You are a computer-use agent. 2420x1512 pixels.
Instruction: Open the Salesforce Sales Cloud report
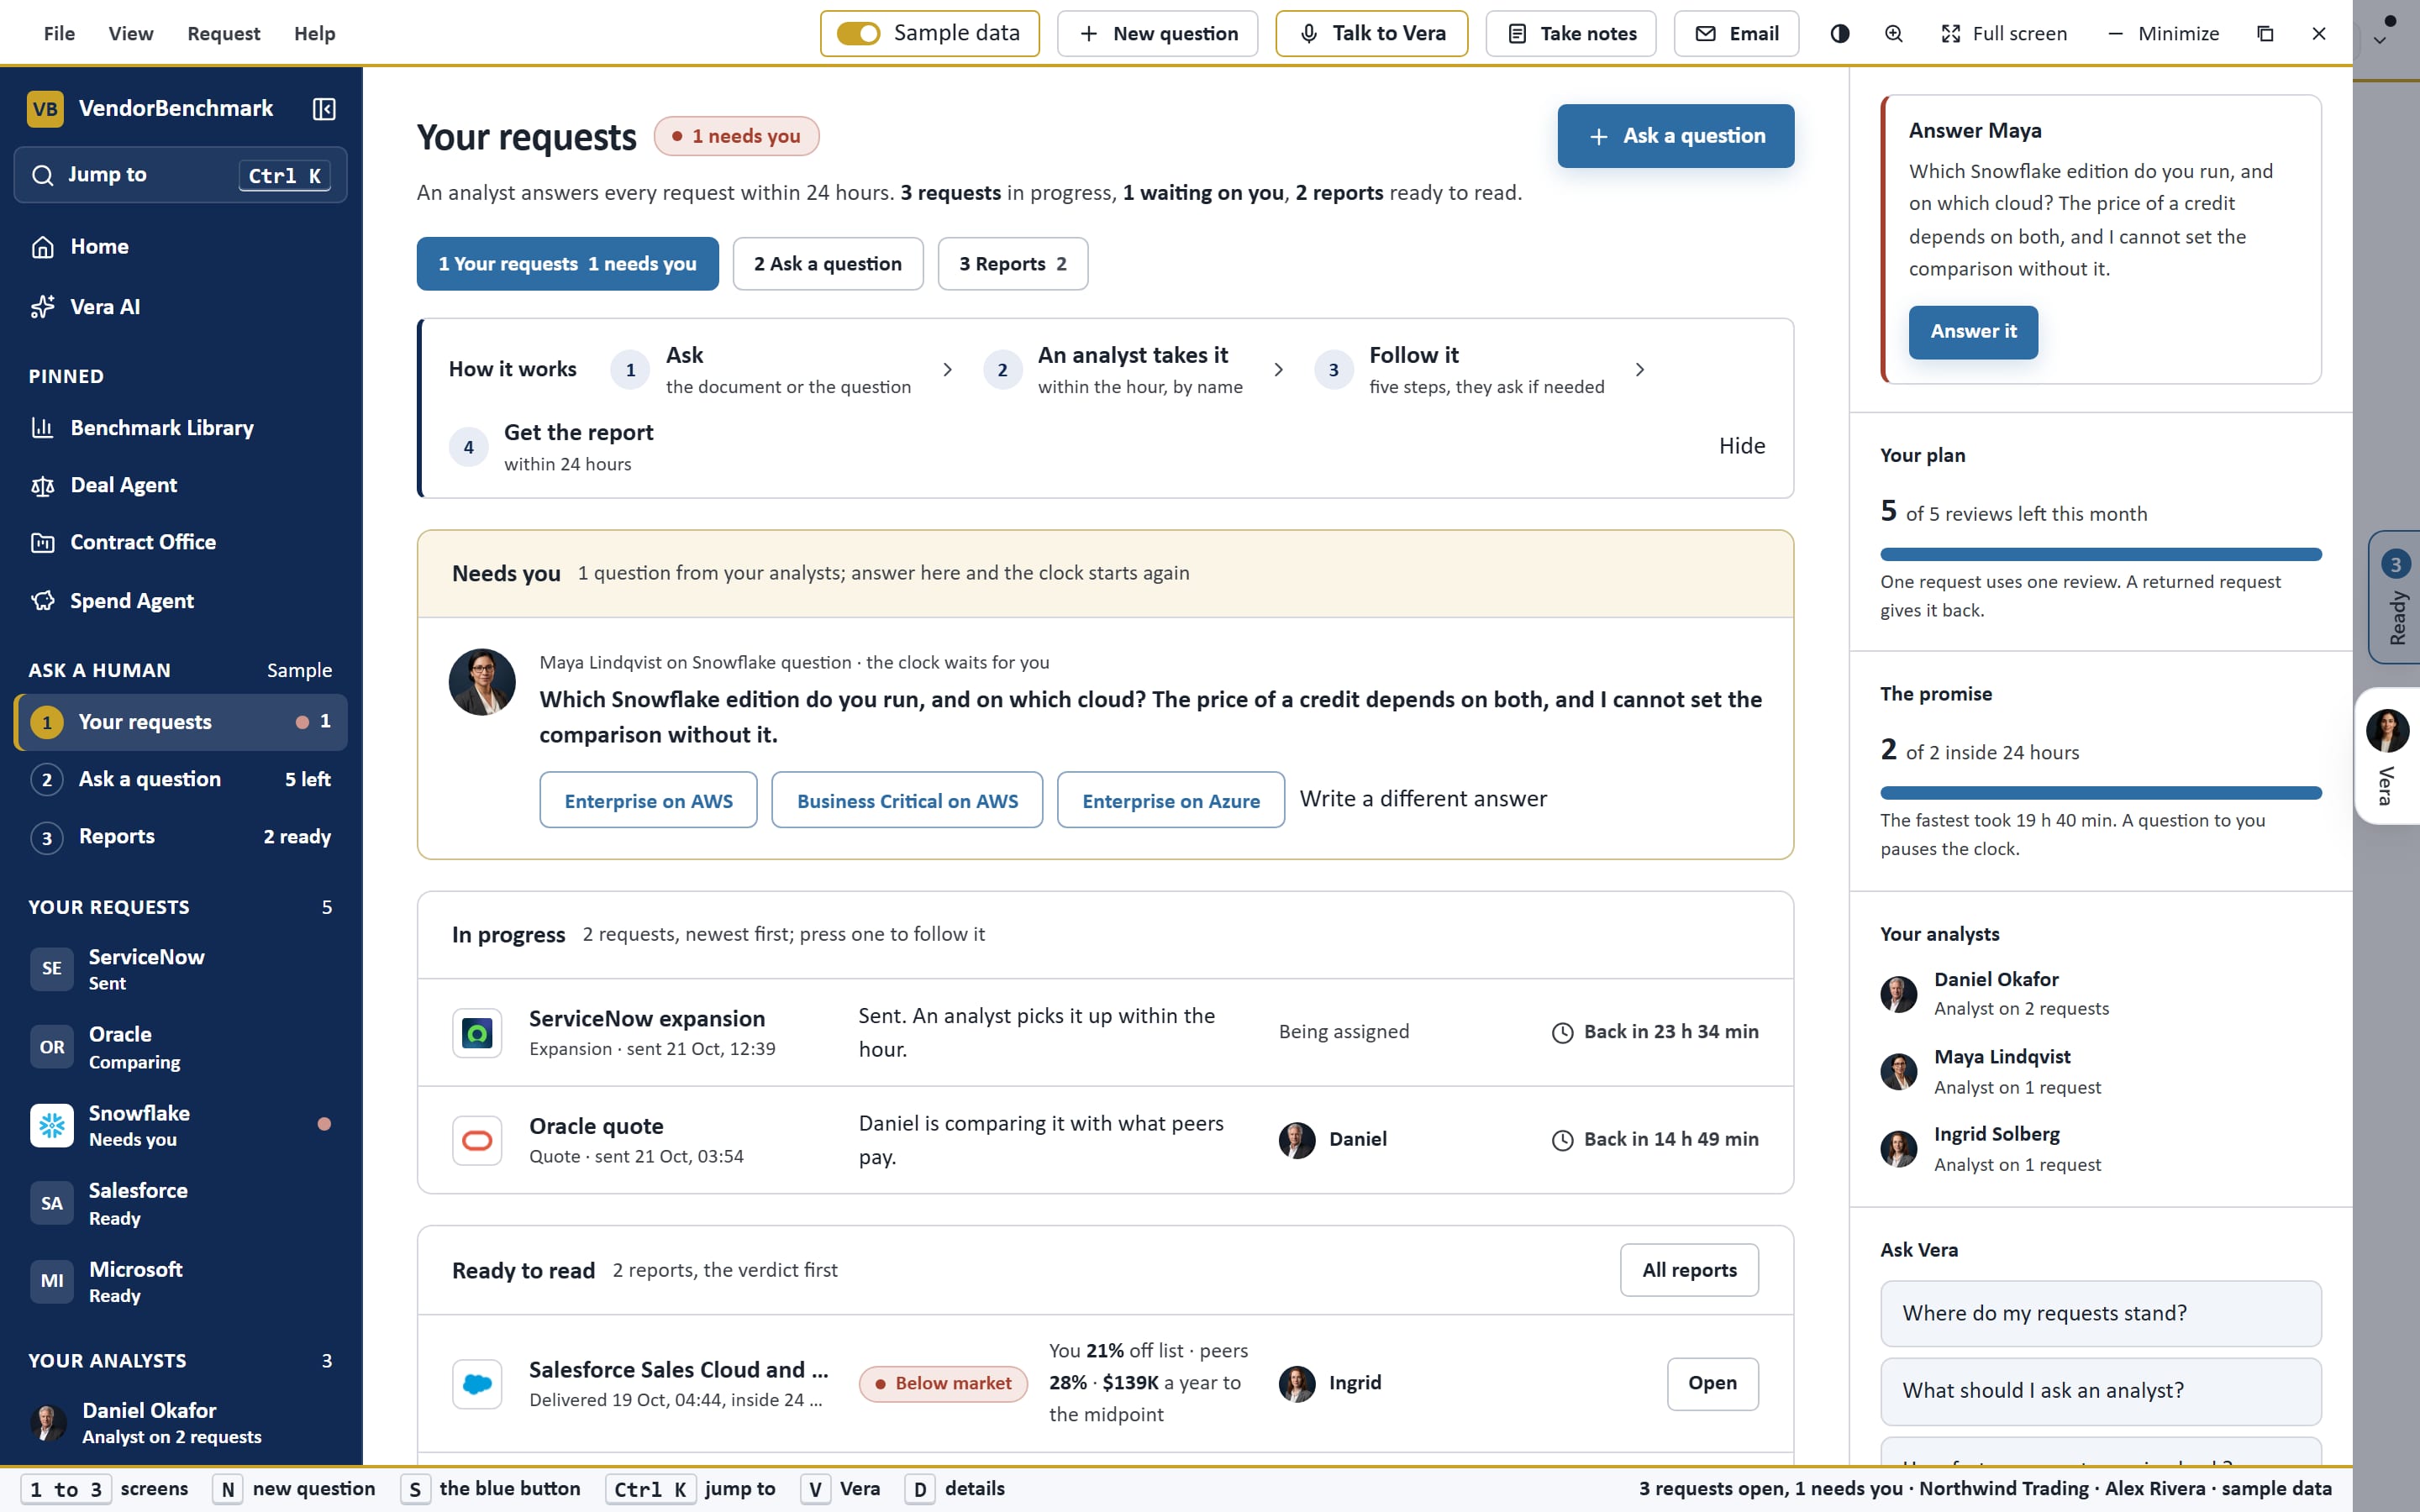pos(1712,1384)
